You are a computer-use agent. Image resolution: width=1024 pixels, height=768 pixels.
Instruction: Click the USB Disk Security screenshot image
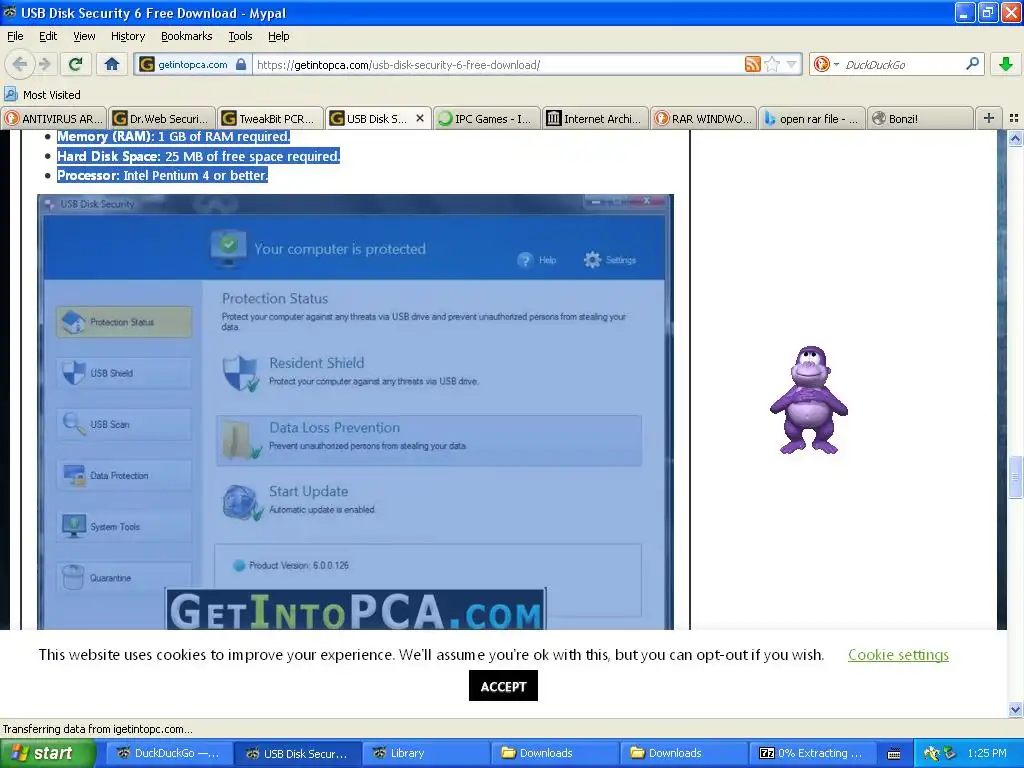click(355, 412)
